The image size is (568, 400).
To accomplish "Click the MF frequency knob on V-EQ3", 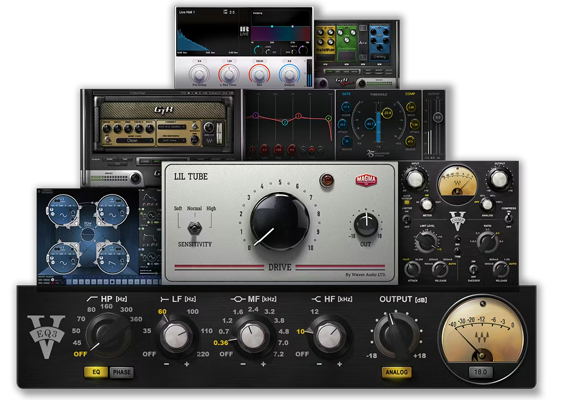I will [x=253, y=337].
